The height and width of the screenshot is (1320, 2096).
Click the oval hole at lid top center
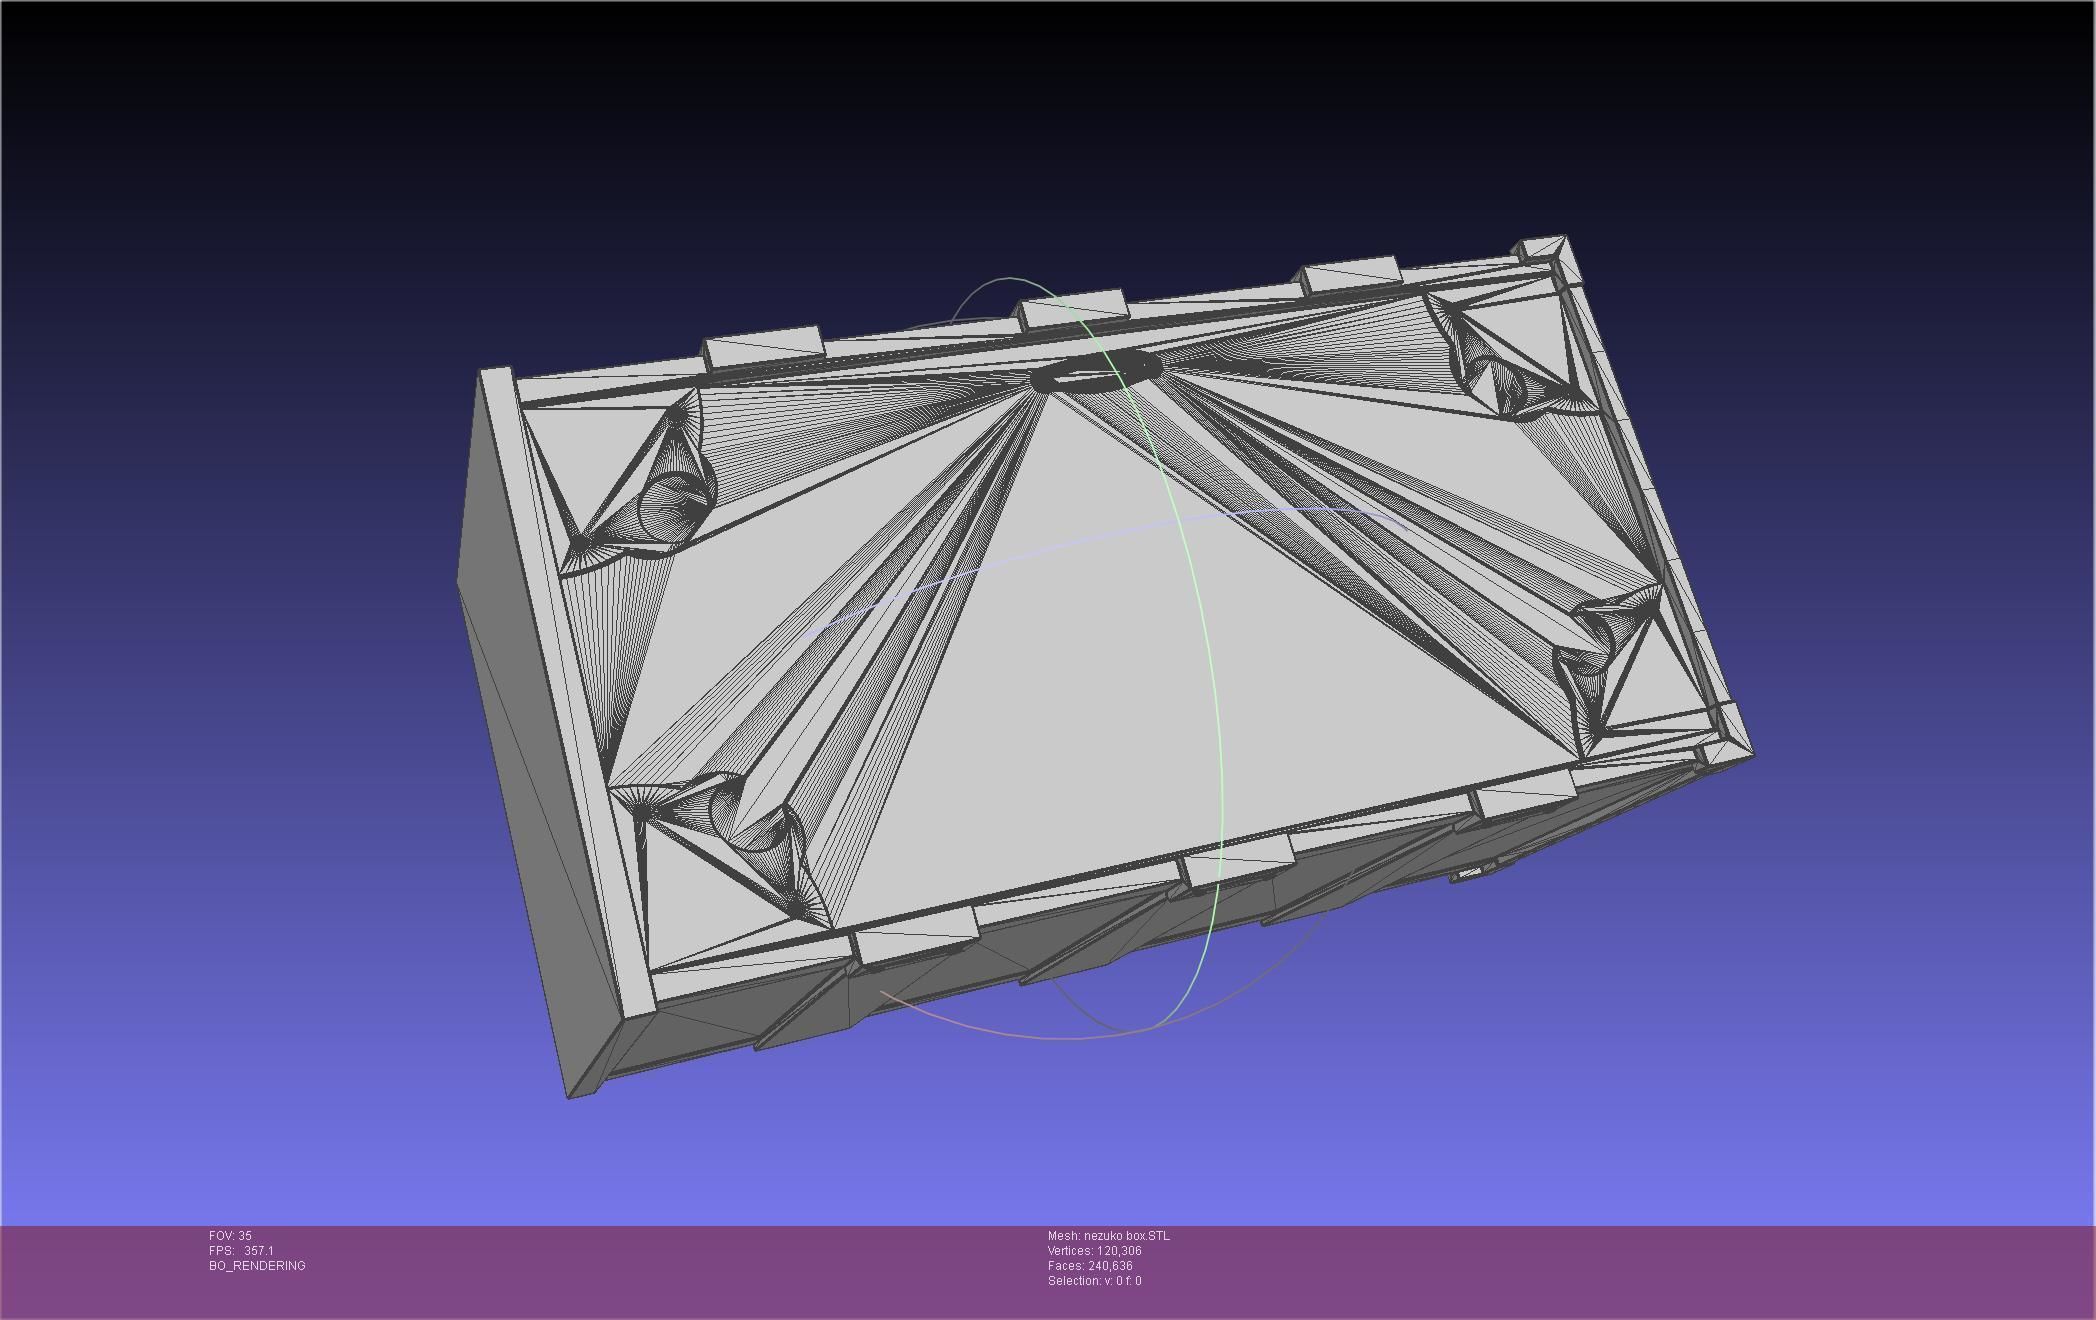(x=1095, y=371)
